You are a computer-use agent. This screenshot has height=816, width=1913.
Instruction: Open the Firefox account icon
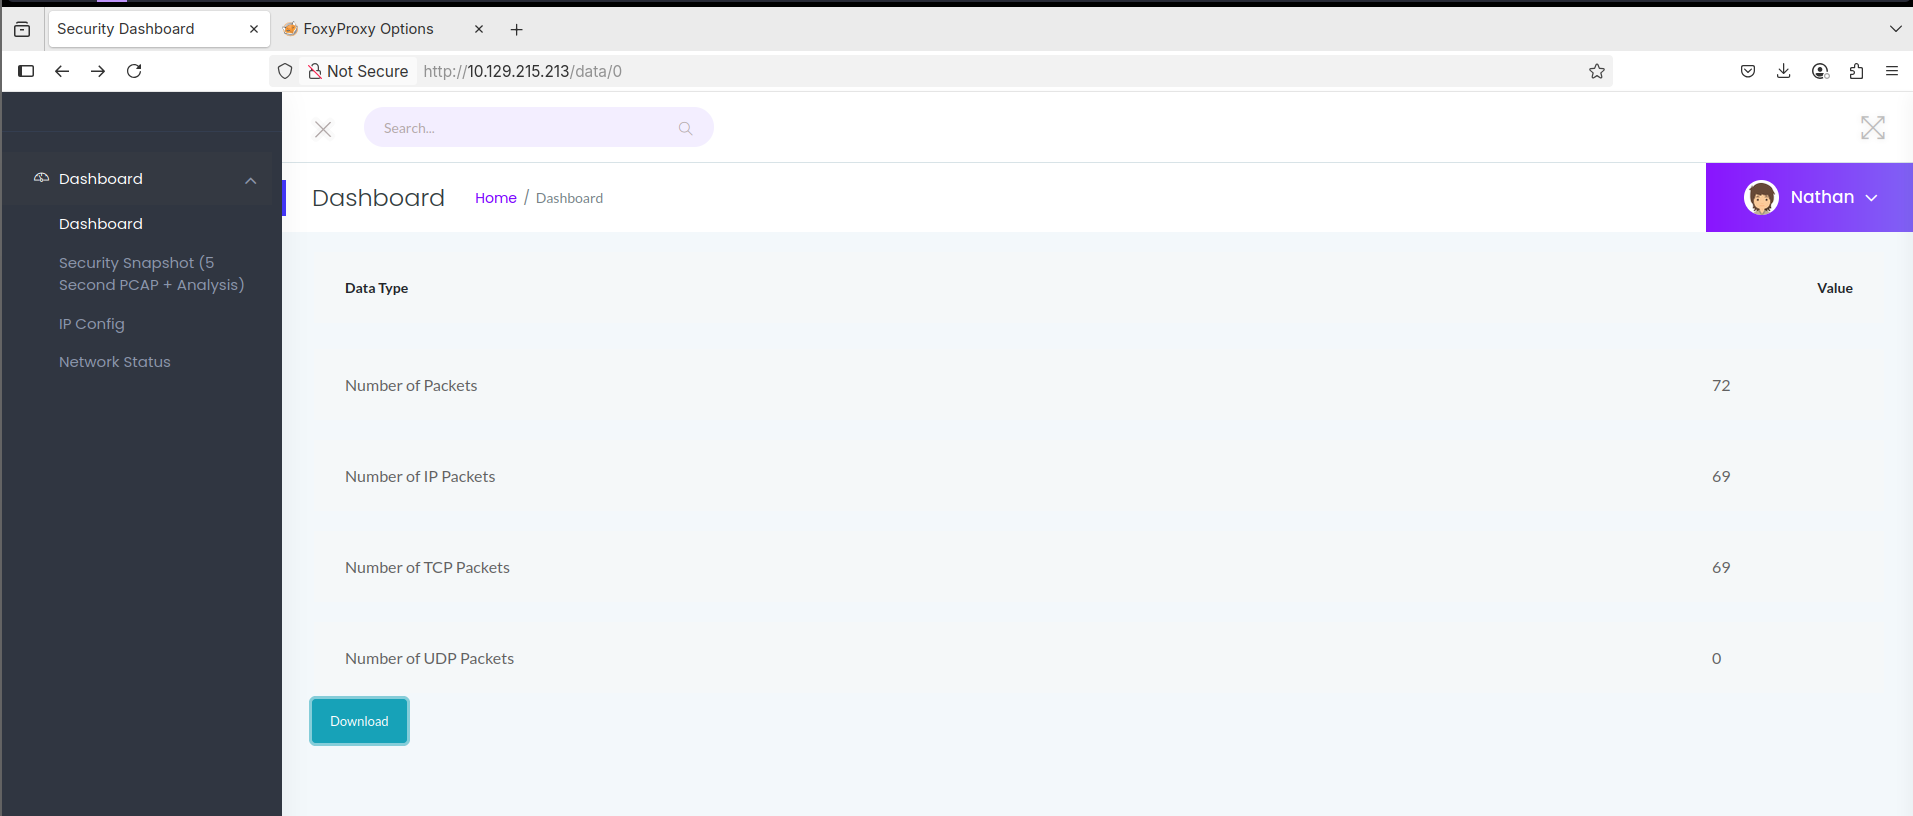pos(1820,71)
